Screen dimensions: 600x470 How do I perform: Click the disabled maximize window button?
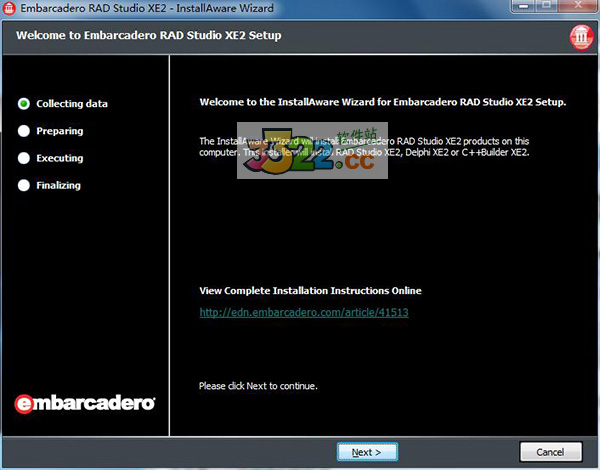[548, 6]
